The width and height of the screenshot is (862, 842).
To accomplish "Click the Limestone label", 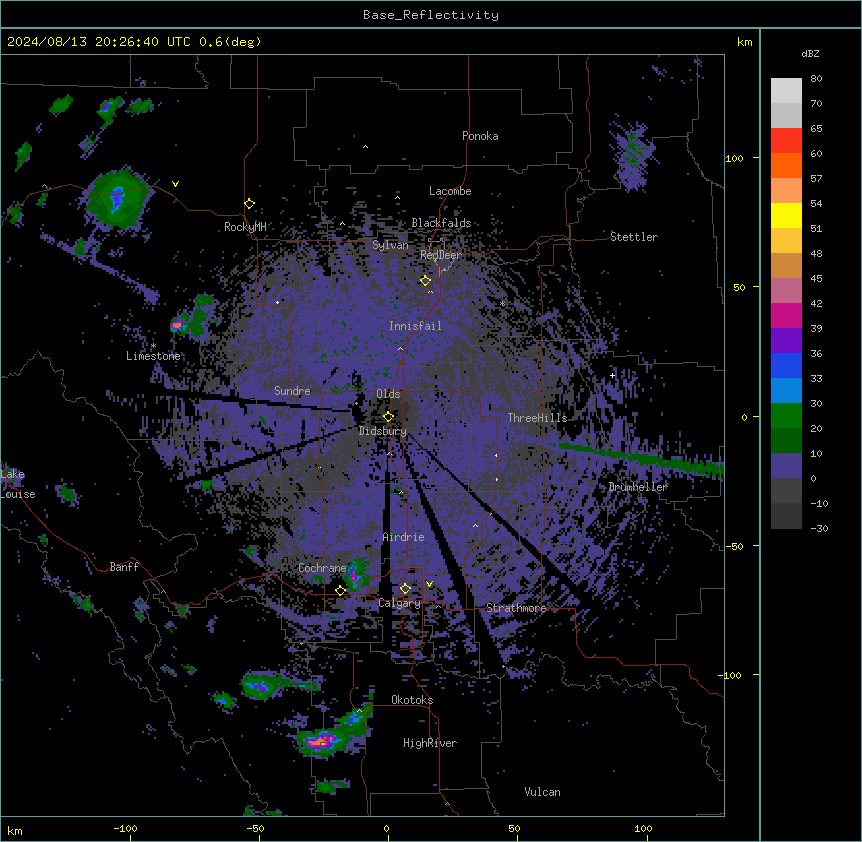I will click(153, 356).
